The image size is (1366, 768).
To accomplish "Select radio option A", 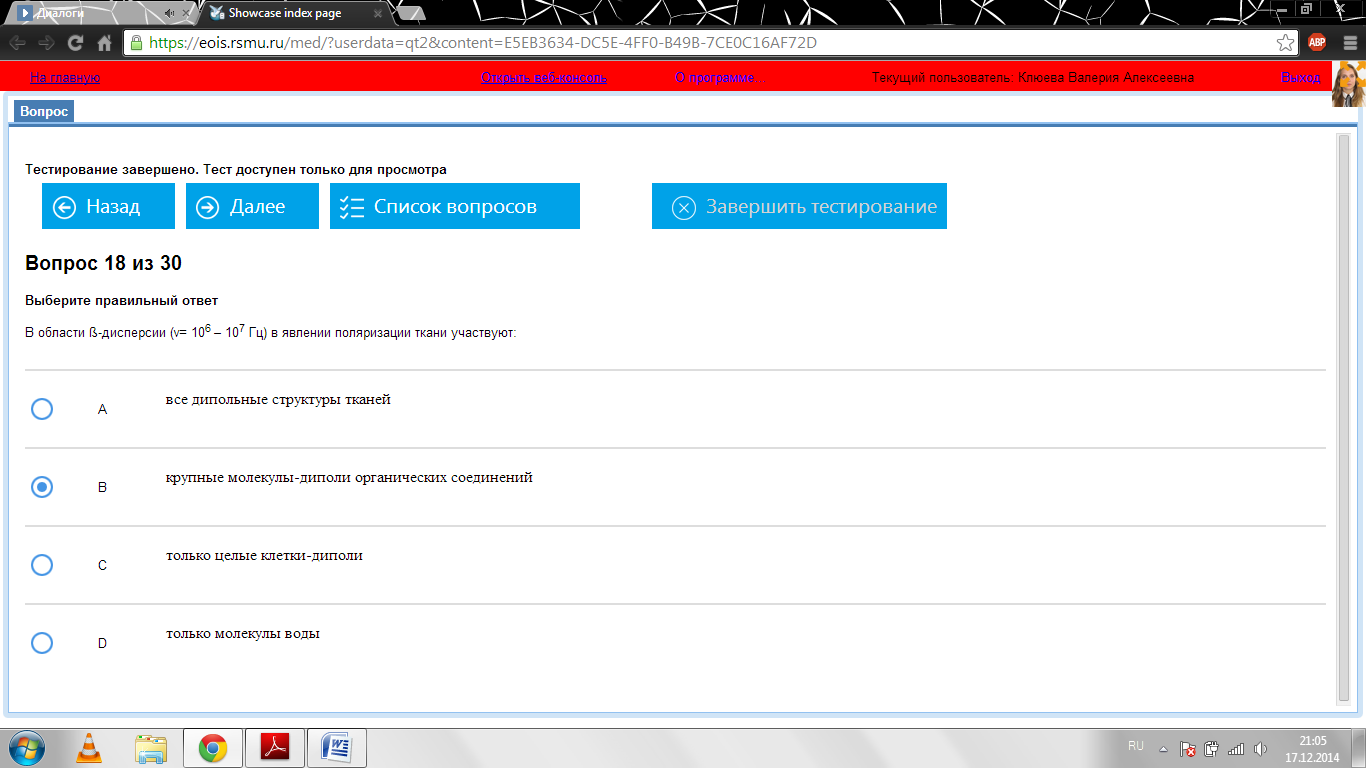I will coord(42,409).
